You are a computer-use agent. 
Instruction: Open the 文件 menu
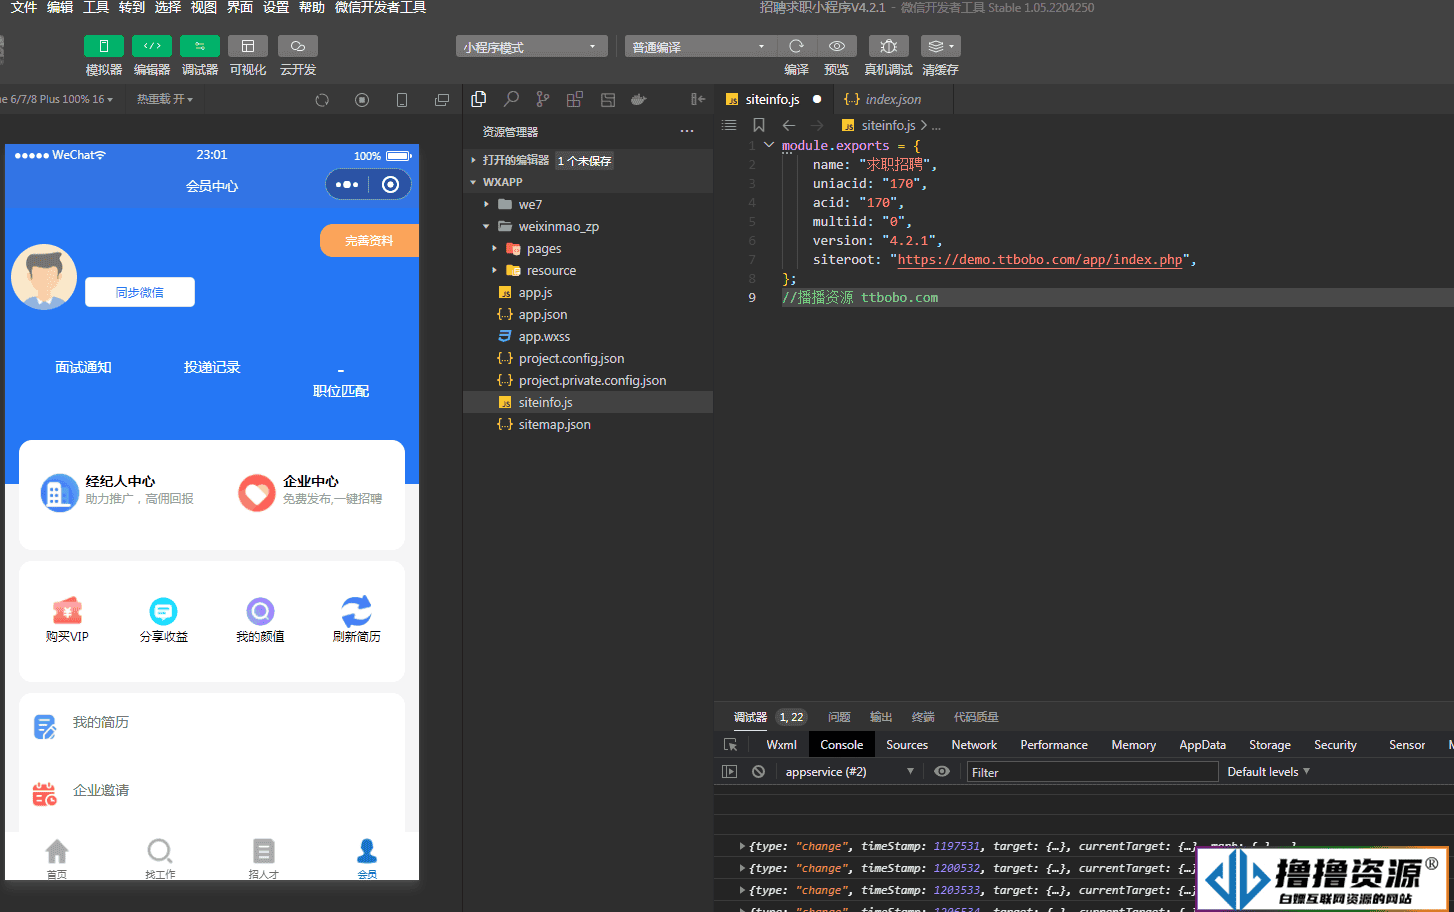point(24,7)
